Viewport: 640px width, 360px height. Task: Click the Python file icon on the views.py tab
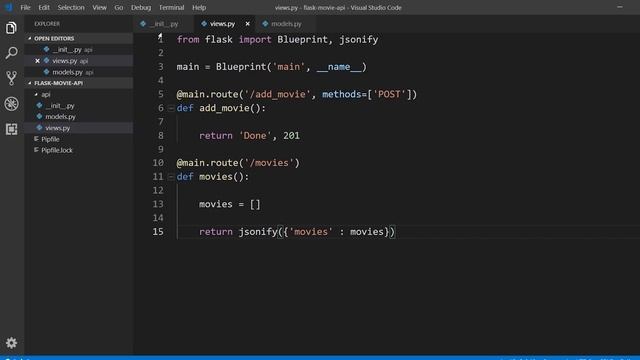coord(204,24)
